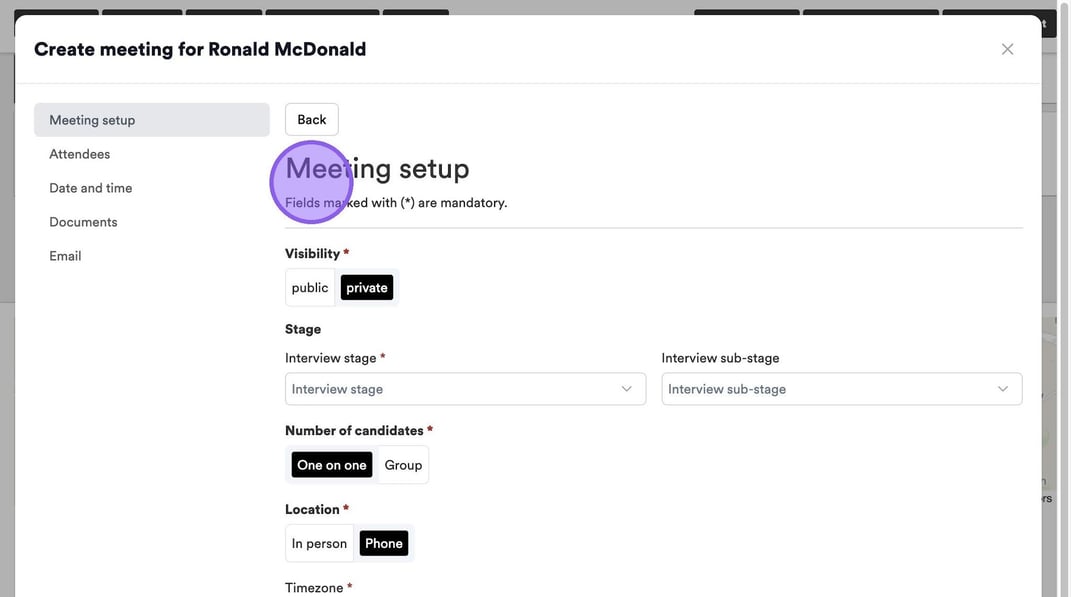
Task: Navigate to the Email section
Action: tap(65, 256)
